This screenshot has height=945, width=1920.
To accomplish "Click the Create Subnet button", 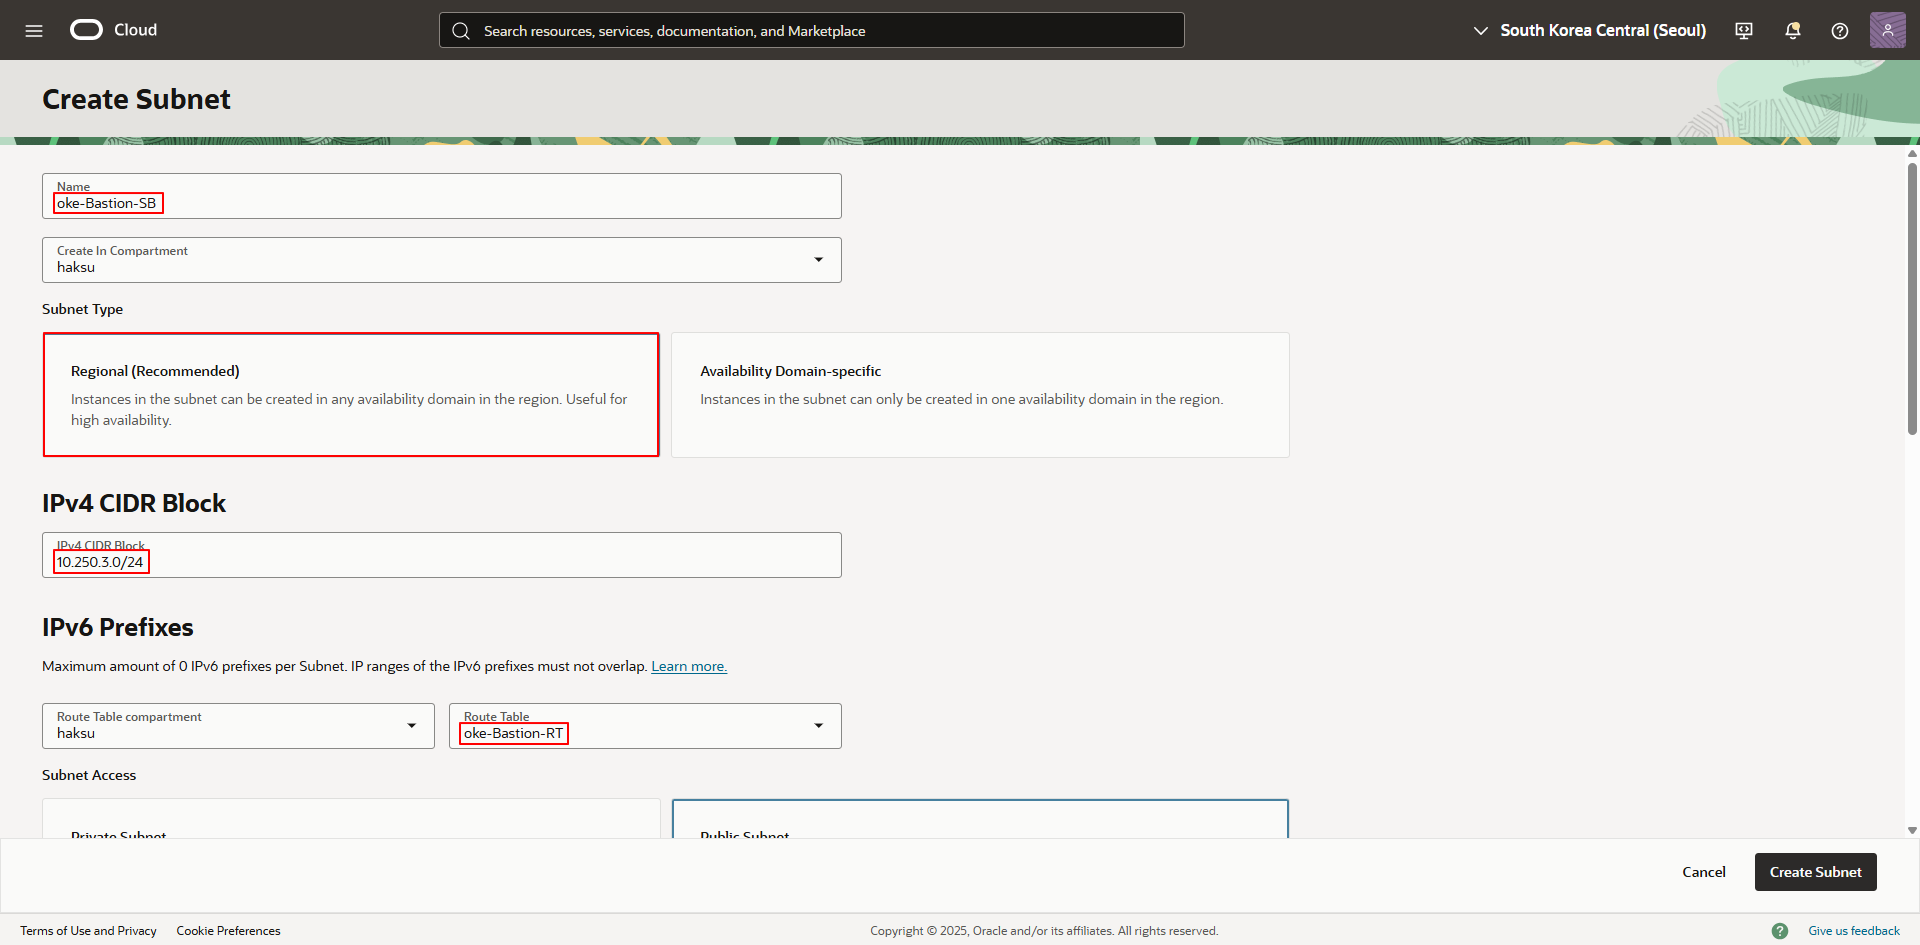I will (1815, 872).
